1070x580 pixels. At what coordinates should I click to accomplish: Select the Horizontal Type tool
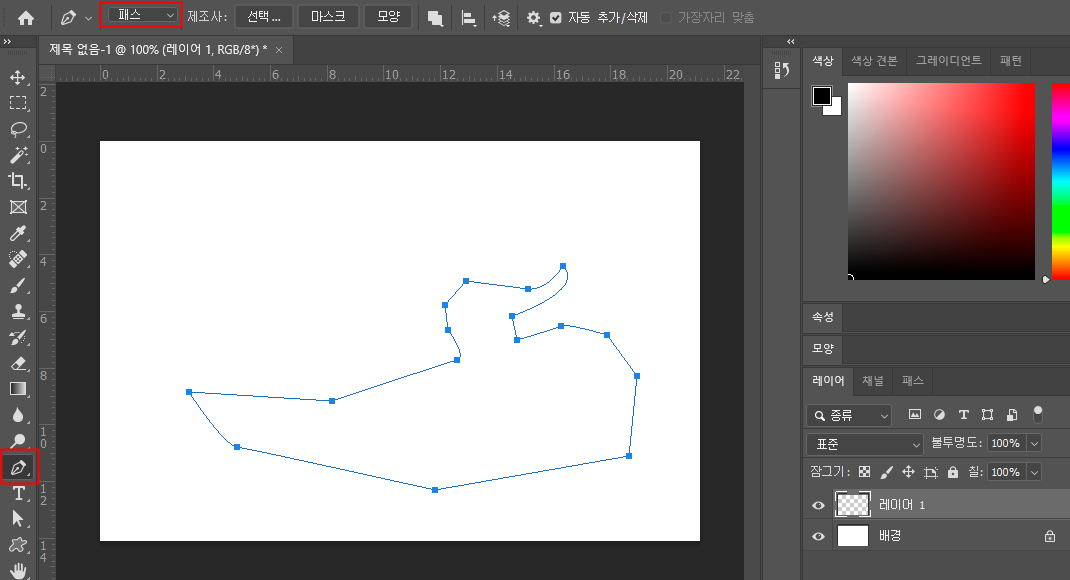click(x=18, y=493)
